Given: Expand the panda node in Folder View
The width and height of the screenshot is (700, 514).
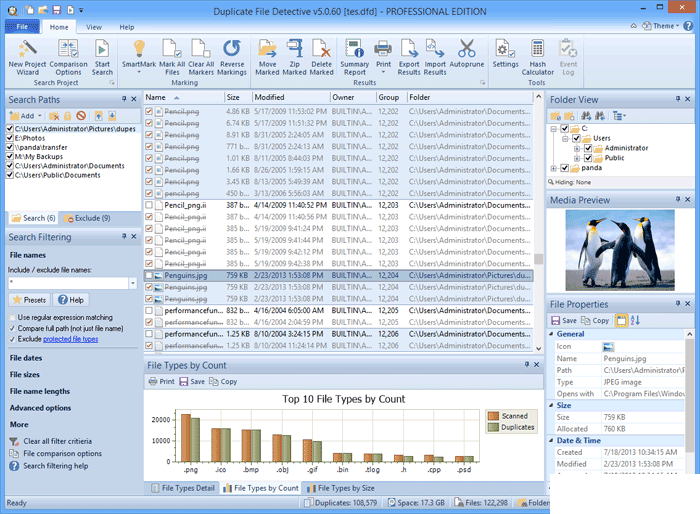Looking at the screenshot, I should 554,168.
